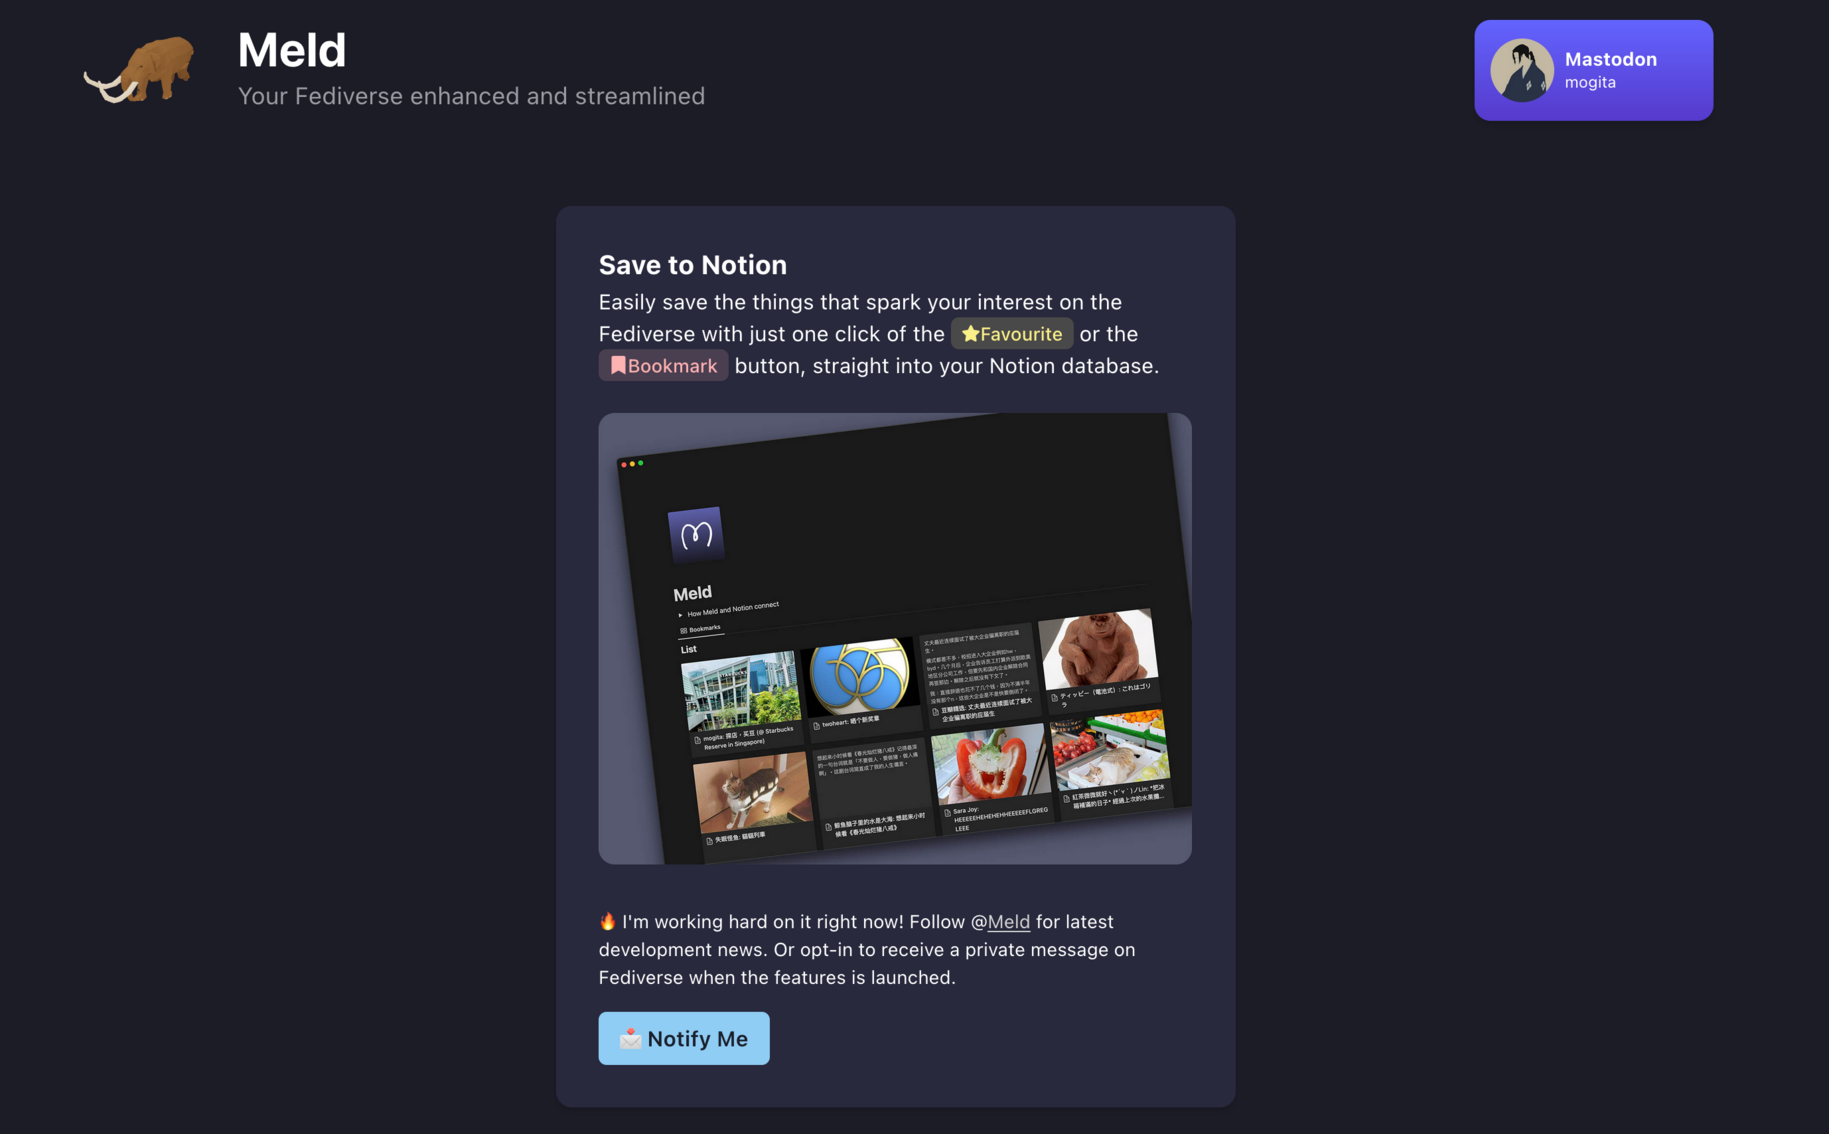This screenshot has width=1829, height=1134.
Task: Open the Starbucks building photo thumbnail
Action: (741, 692)
